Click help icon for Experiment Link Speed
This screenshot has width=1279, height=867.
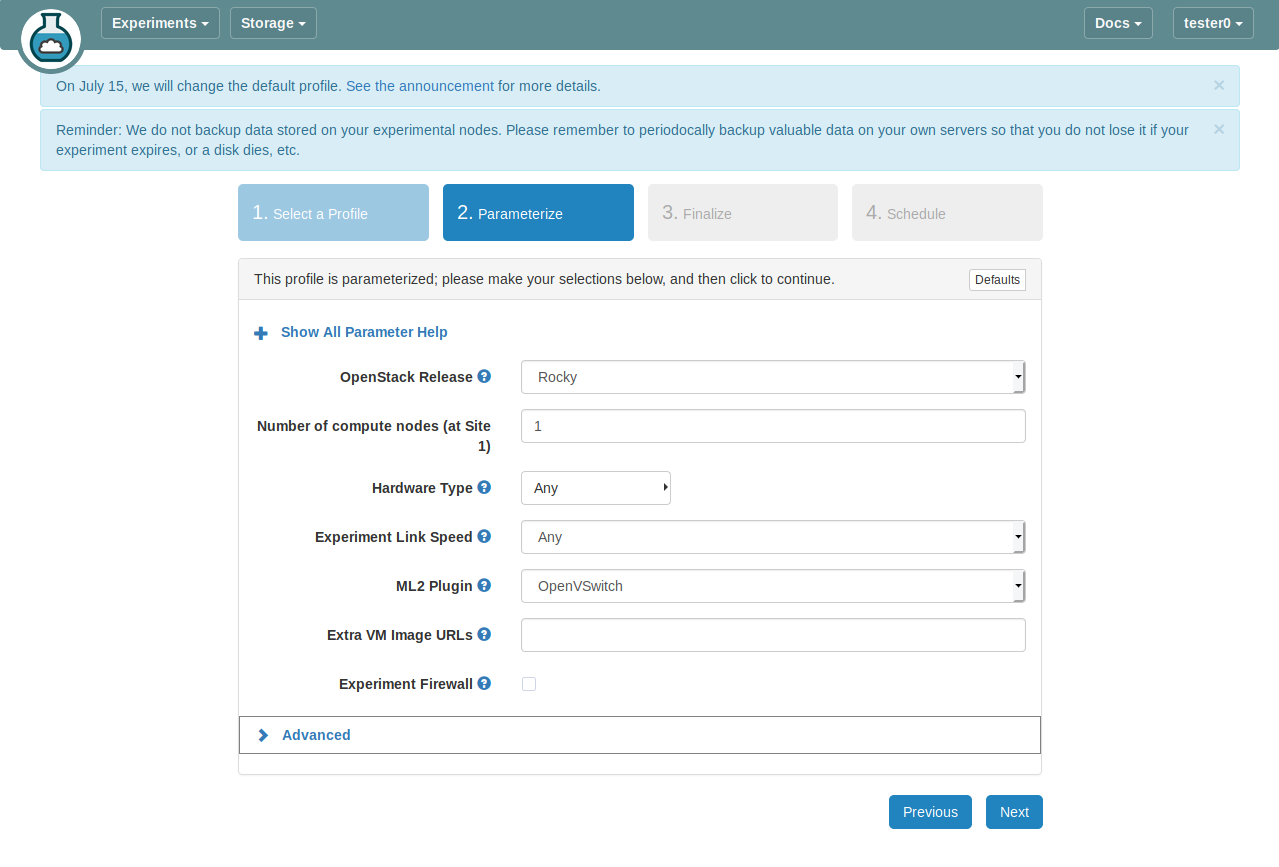click(484, 537)
